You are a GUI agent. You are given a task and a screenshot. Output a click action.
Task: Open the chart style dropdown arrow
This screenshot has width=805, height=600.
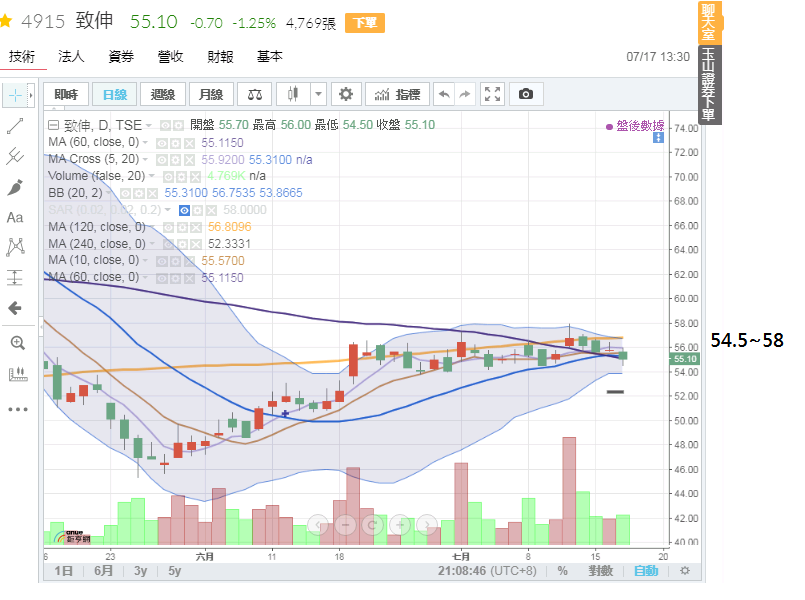(318, 94)
